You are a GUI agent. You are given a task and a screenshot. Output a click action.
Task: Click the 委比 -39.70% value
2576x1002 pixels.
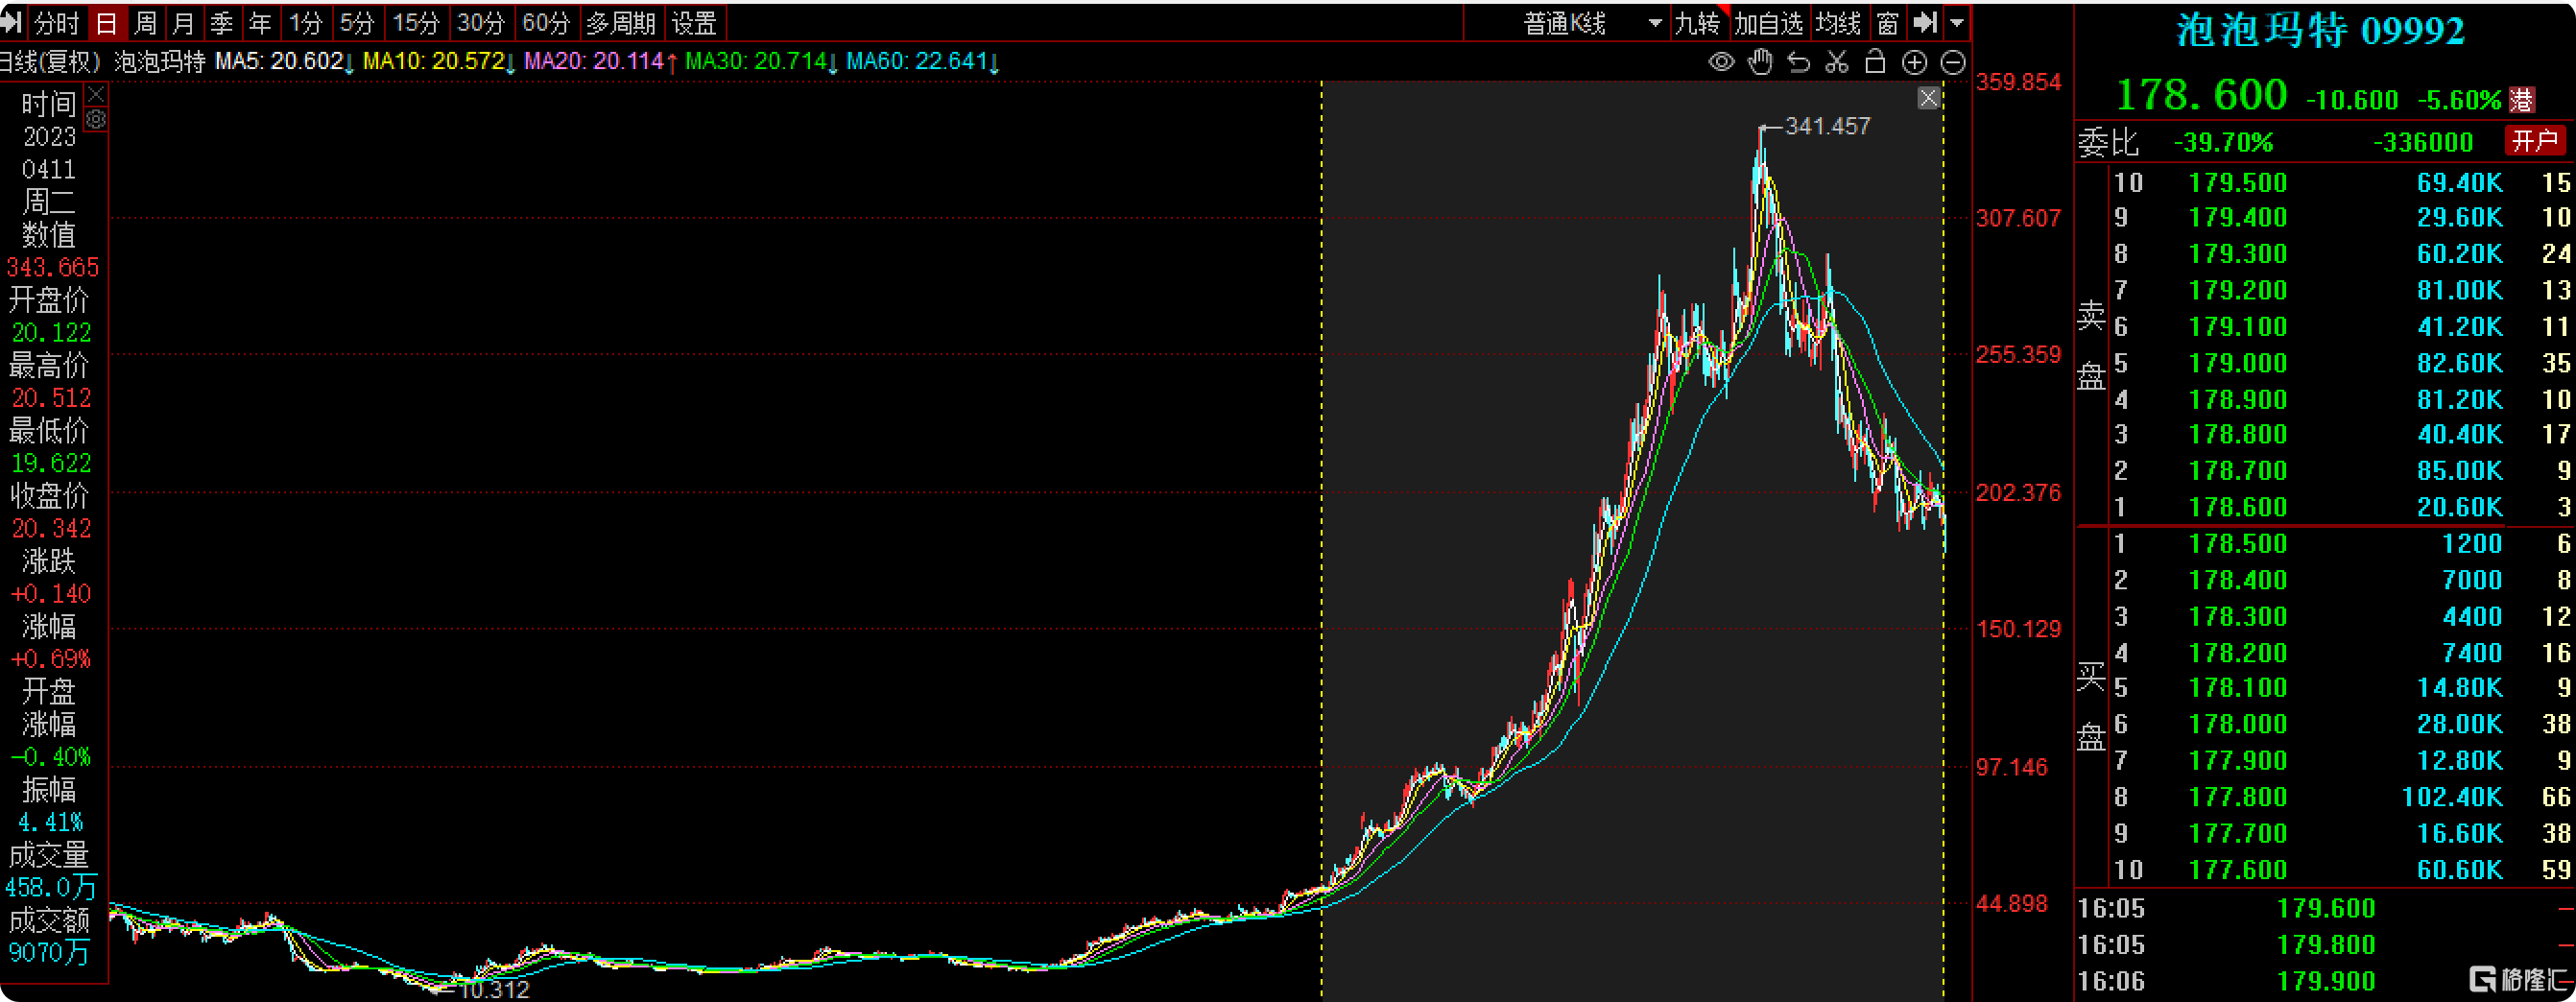2223,142
